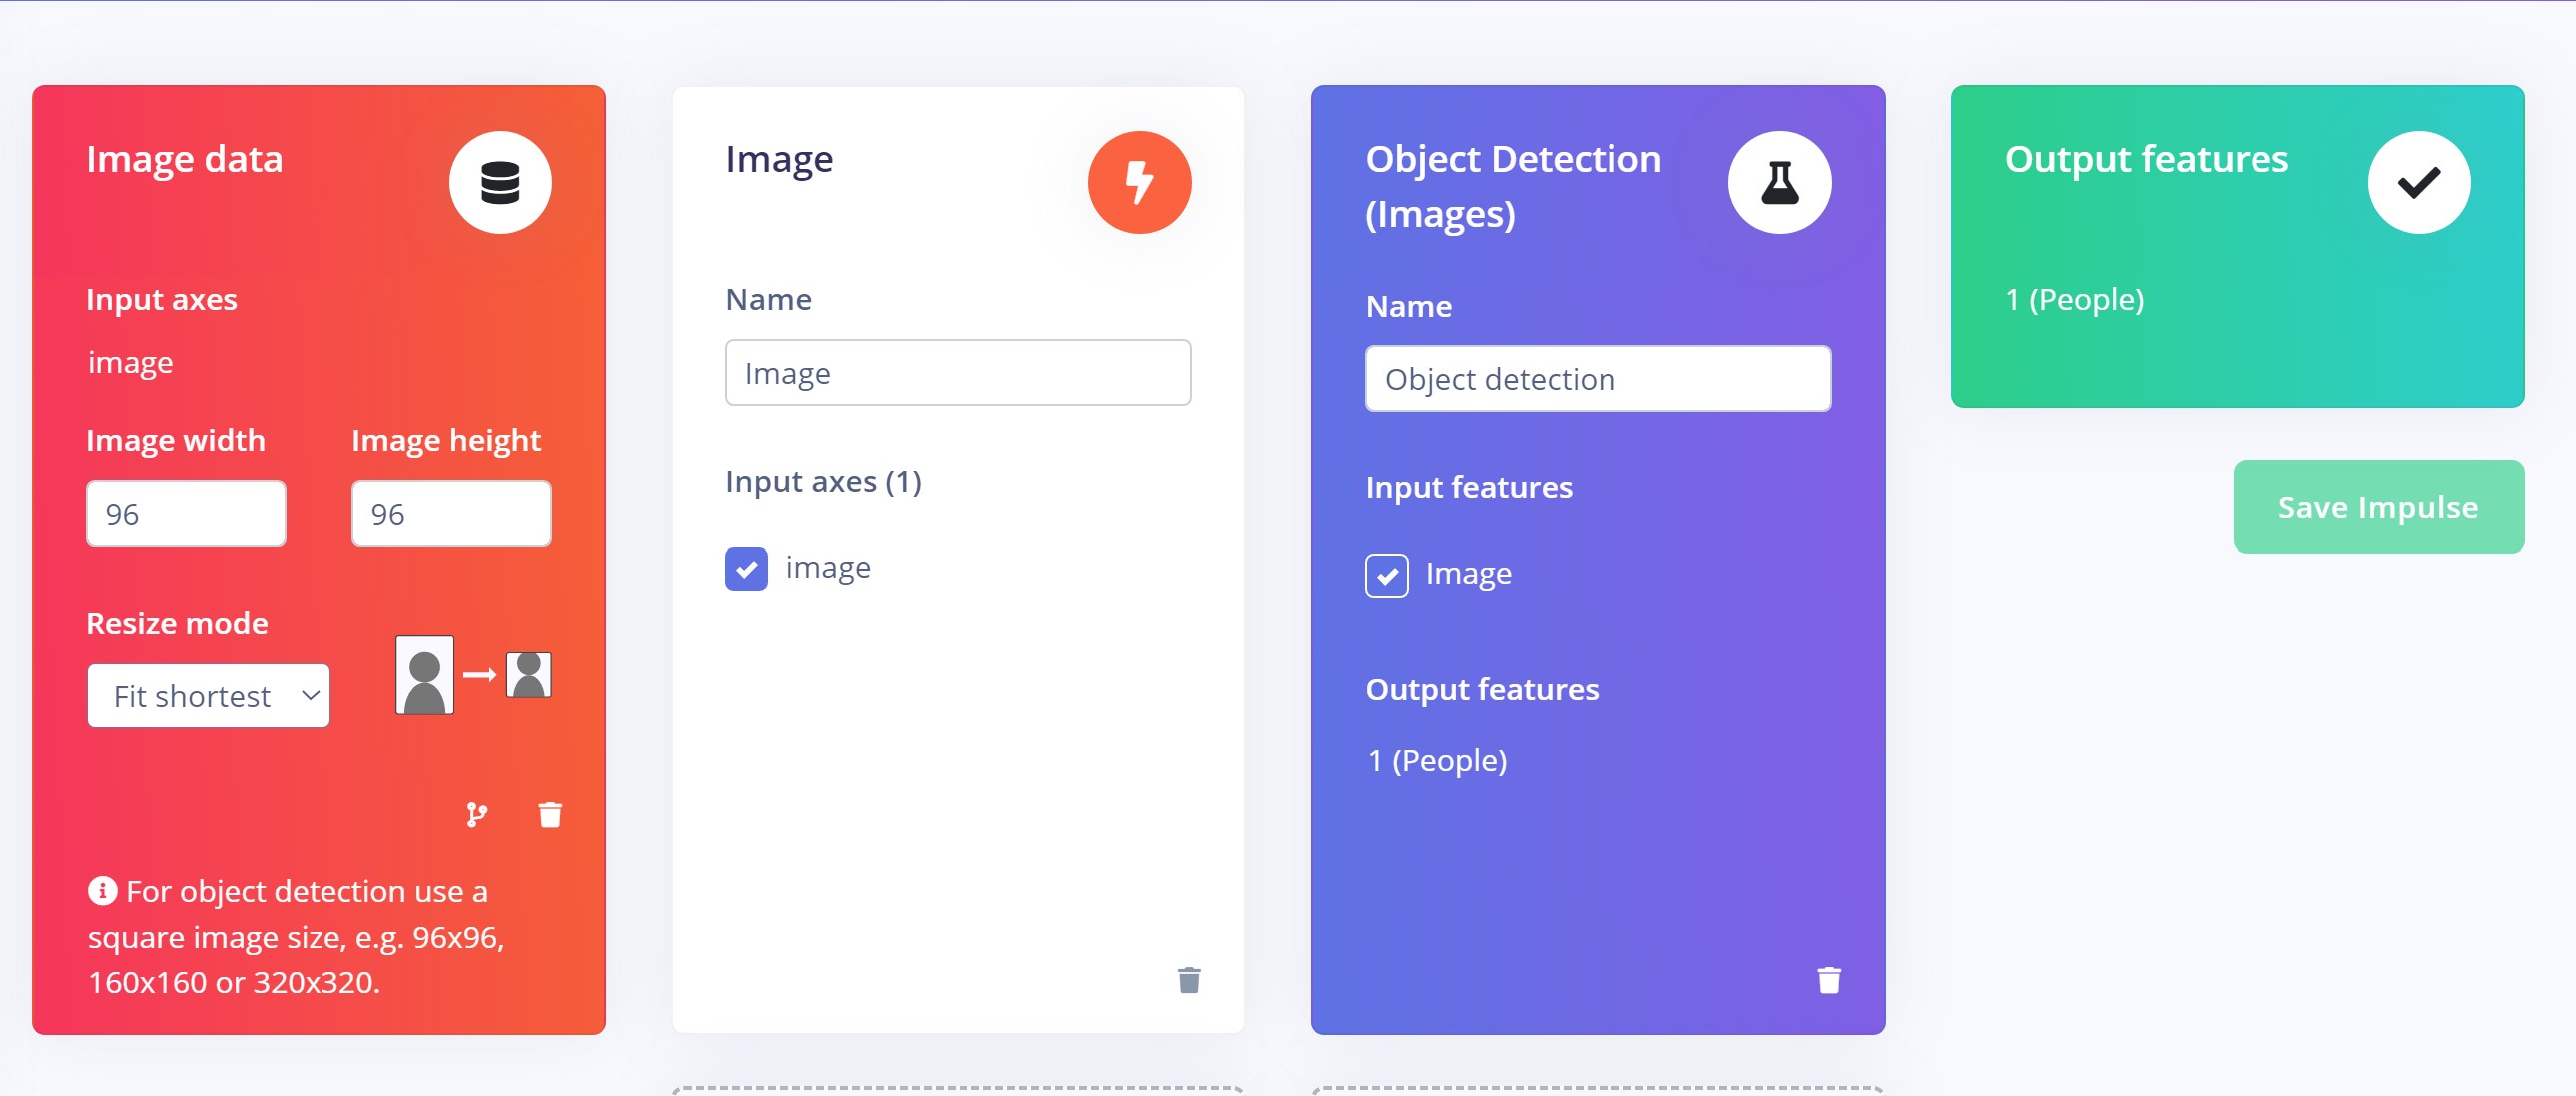The height and width of the screenshot is (1096, 2576).
Task: Uncheck the image input axis checkbox
Action: [x=746, y=568]
